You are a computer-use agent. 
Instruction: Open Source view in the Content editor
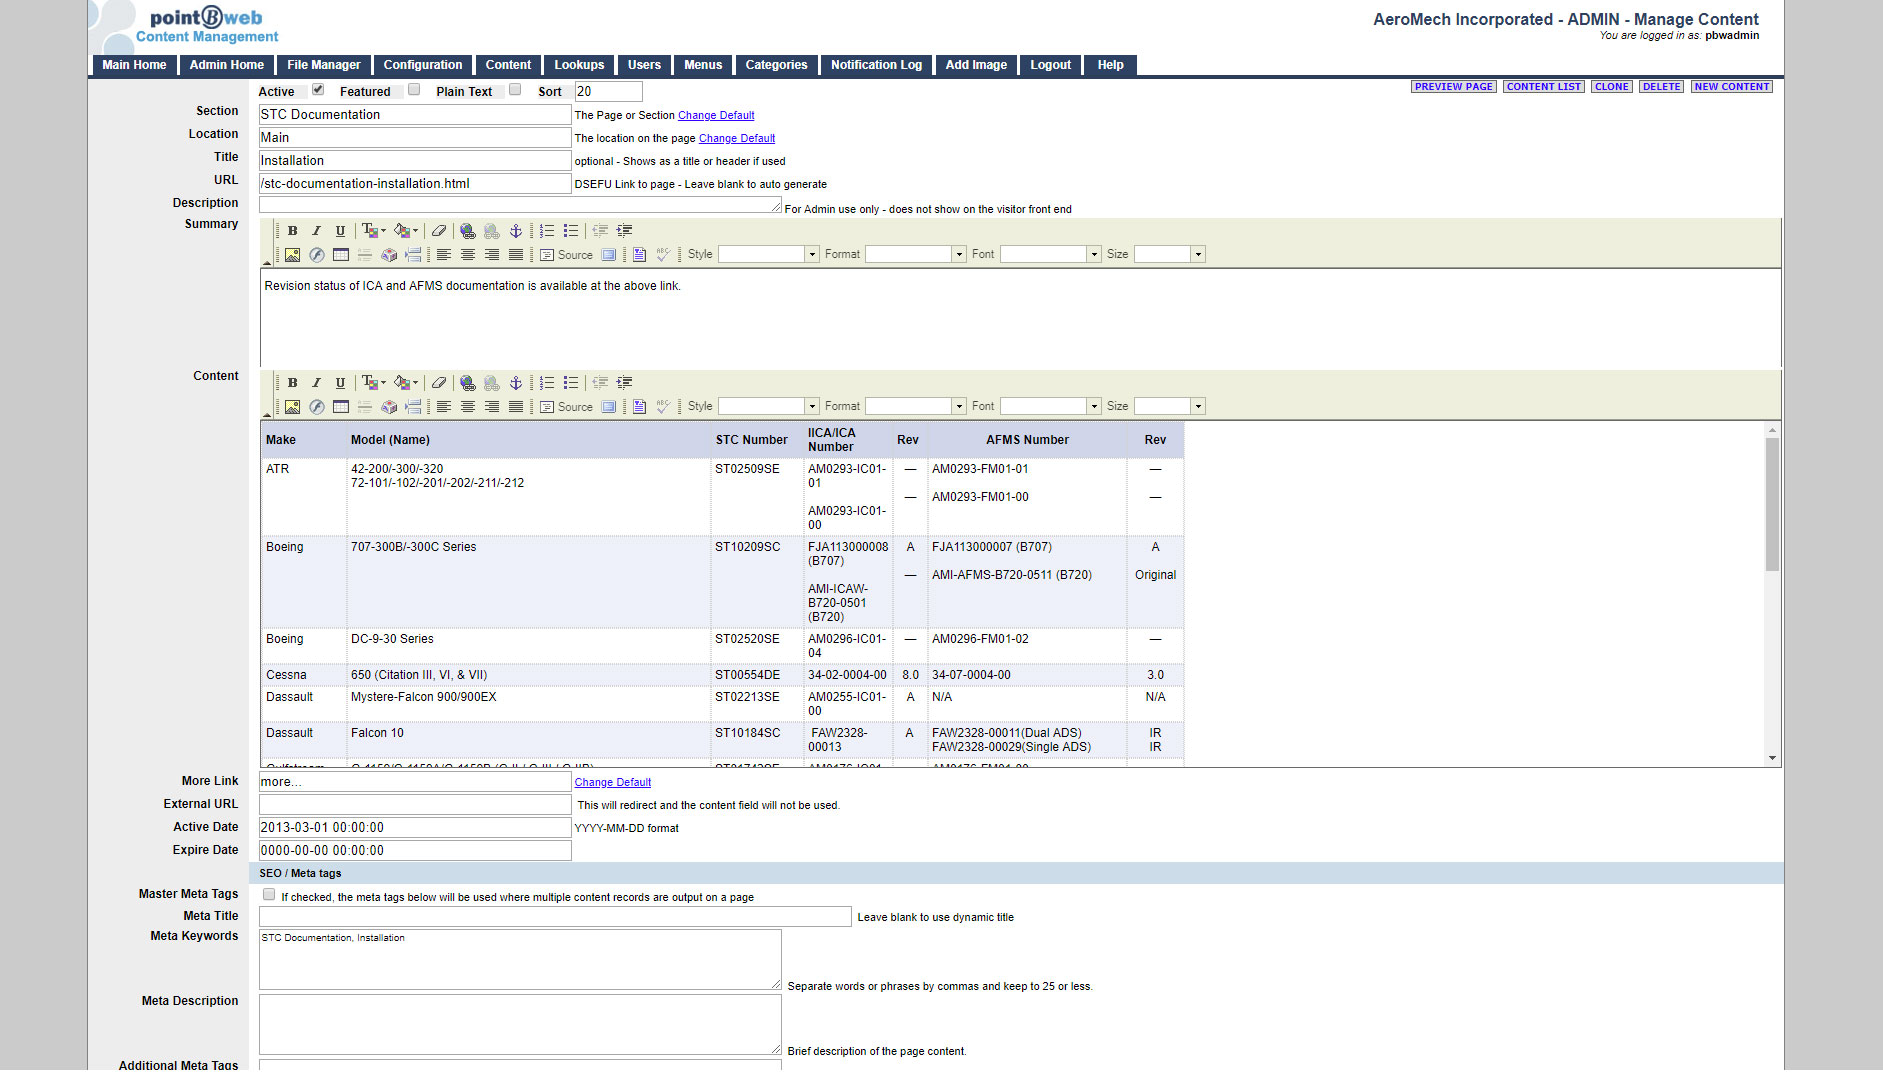click(566, 407)
